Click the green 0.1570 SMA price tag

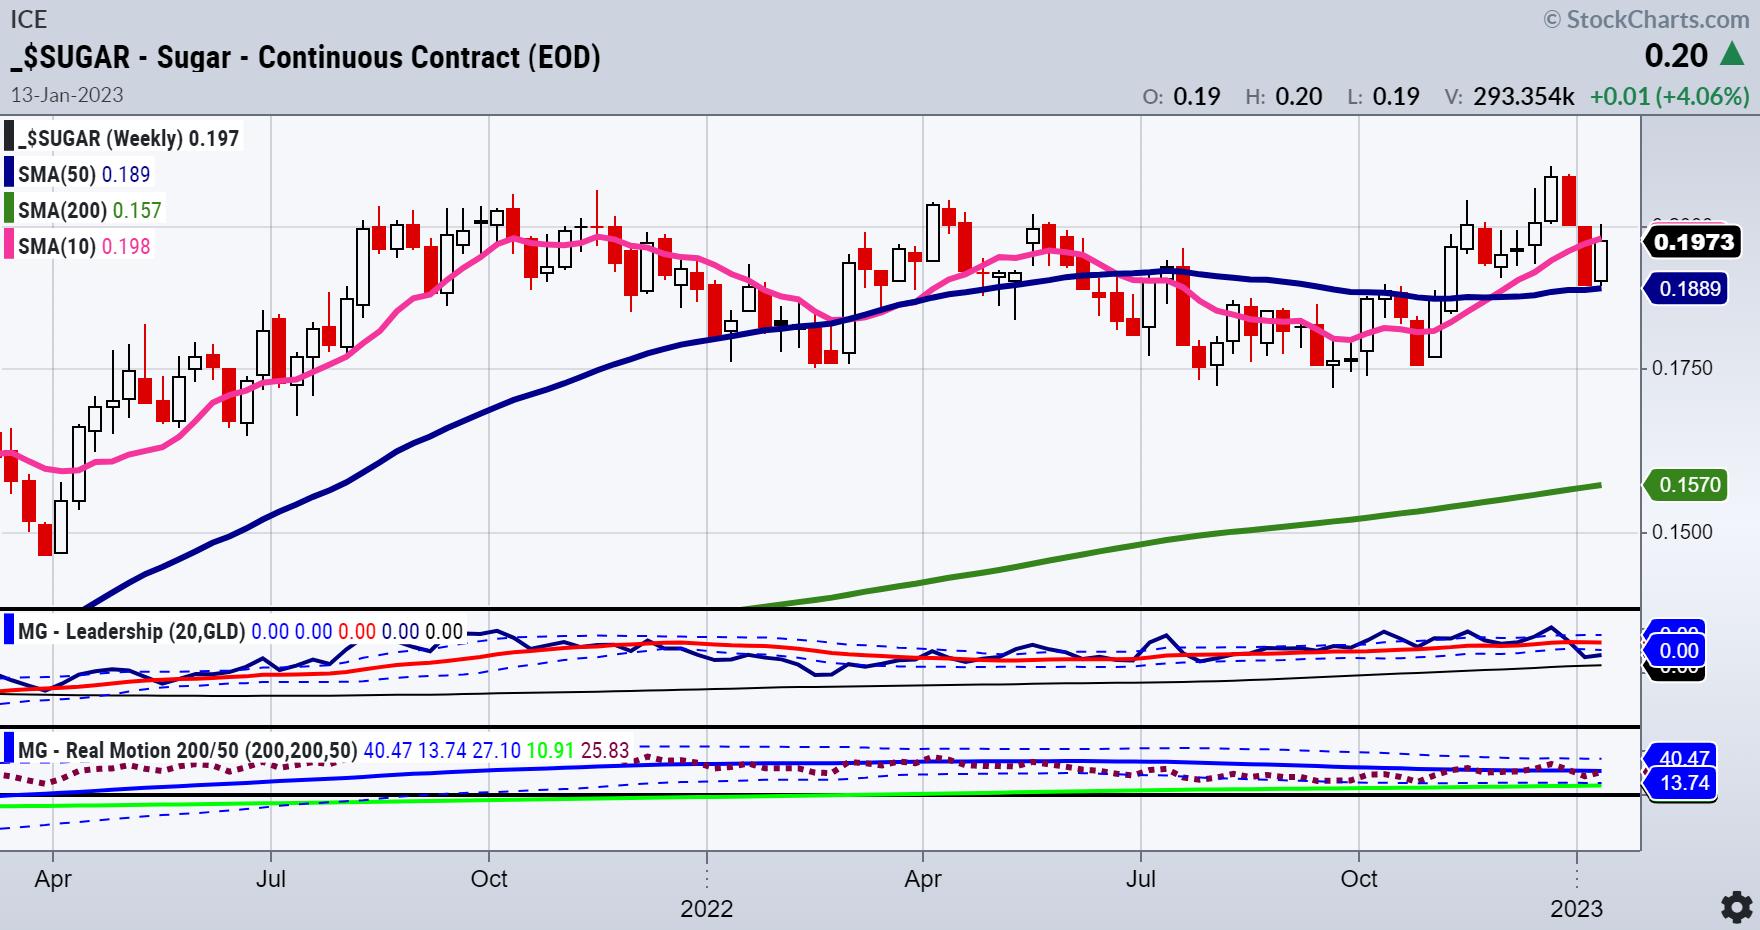click(1689, 485)
